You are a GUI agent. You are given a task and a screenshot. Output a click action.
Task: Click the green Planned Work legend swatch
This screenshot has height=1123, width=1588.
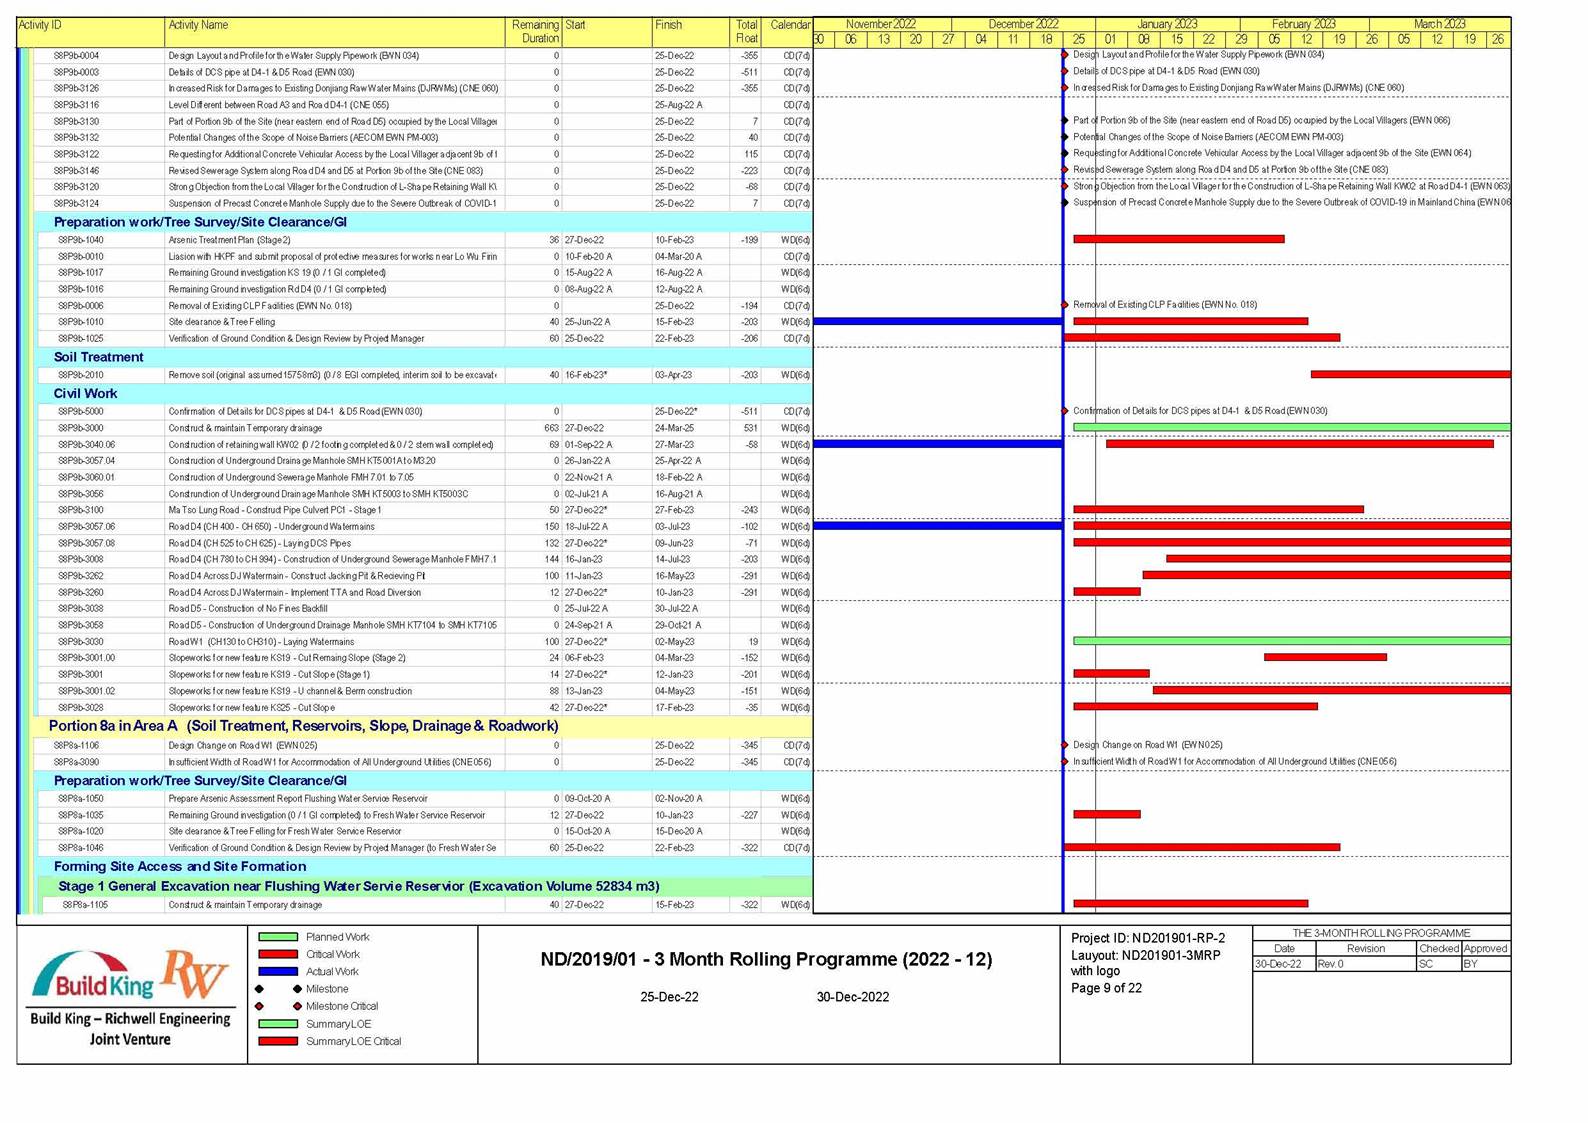[278, 937]
